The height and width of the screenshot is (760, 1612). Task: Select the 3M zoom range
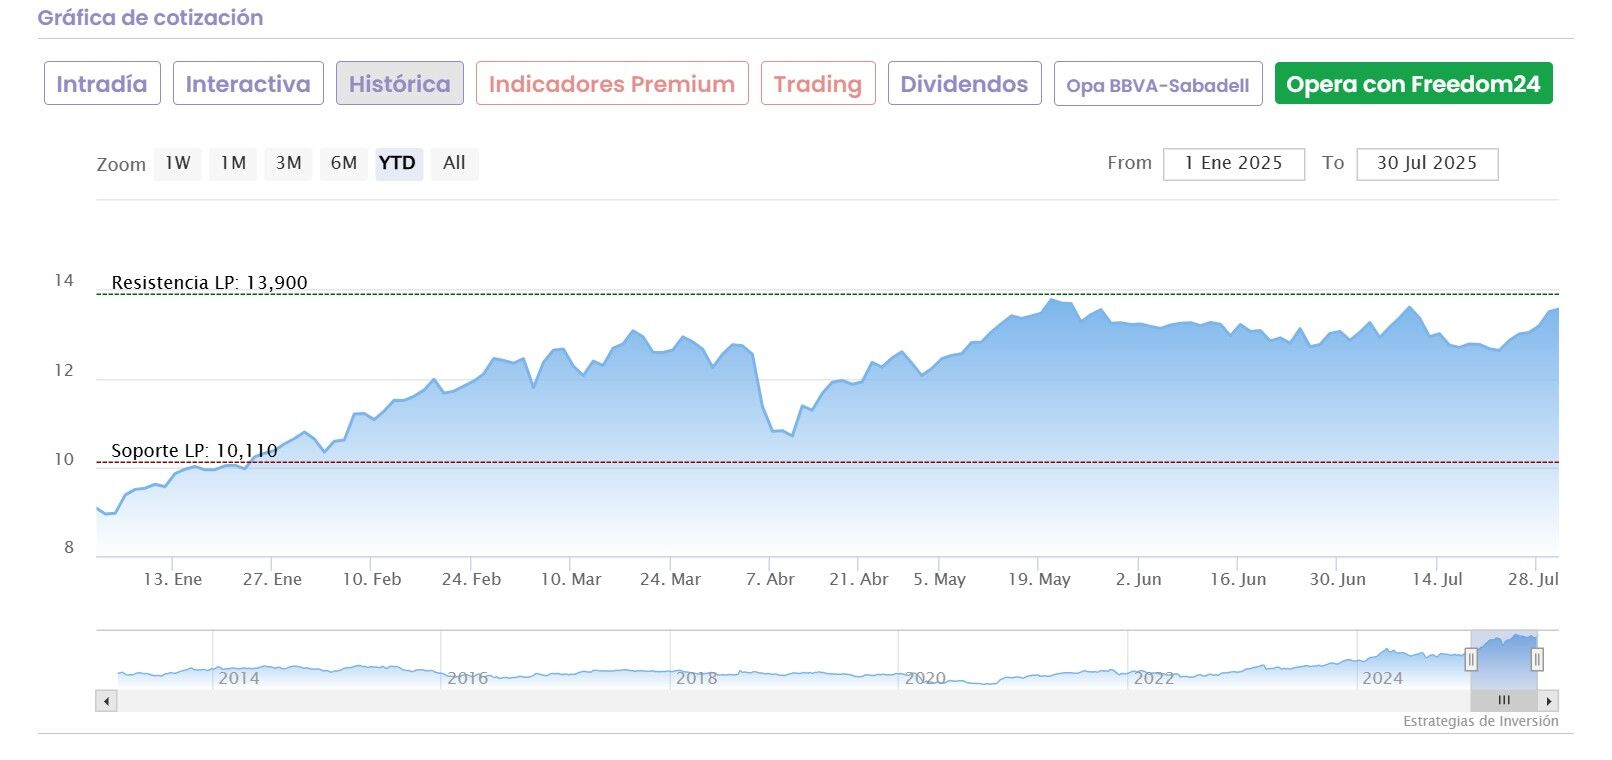pos(288,163)
